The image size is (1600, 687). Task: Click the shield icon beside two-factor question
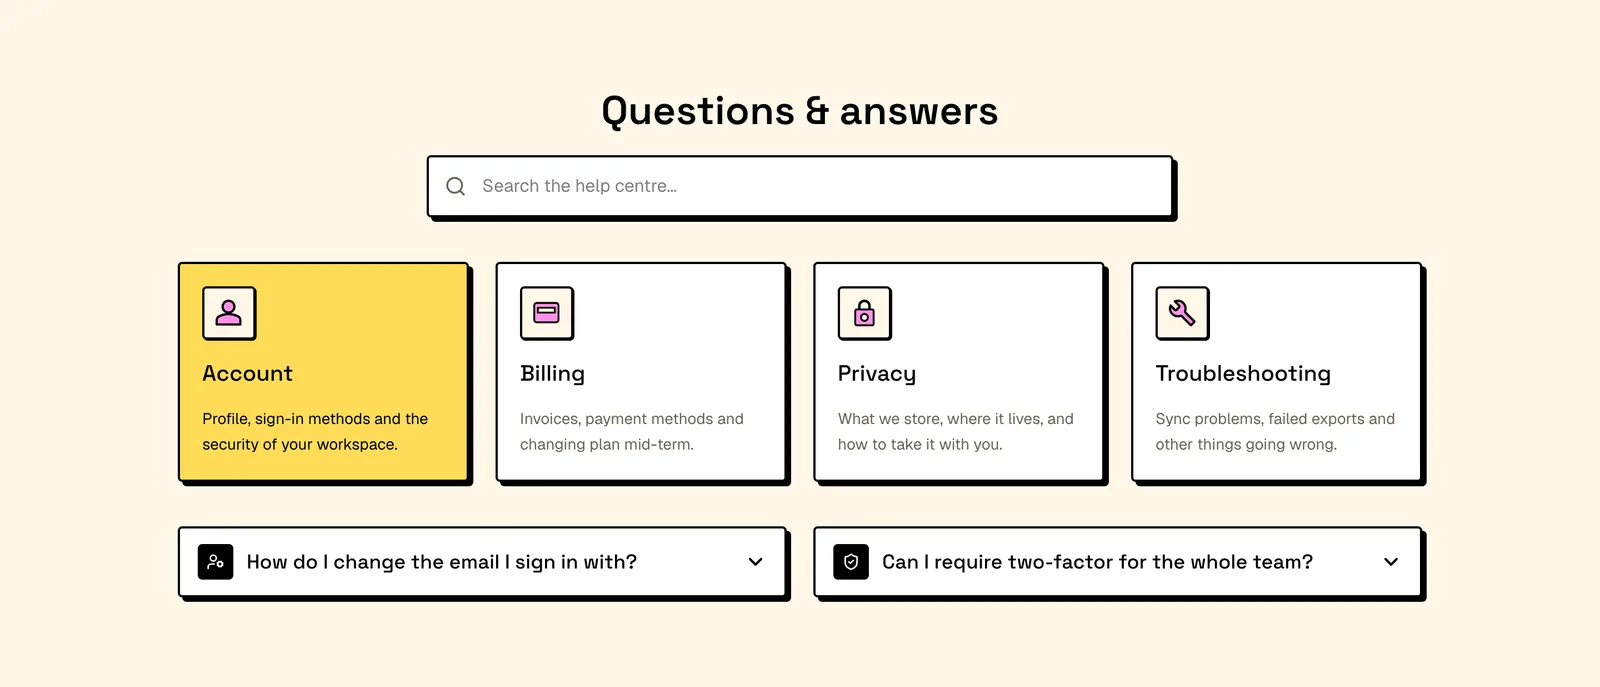point(851,562)
